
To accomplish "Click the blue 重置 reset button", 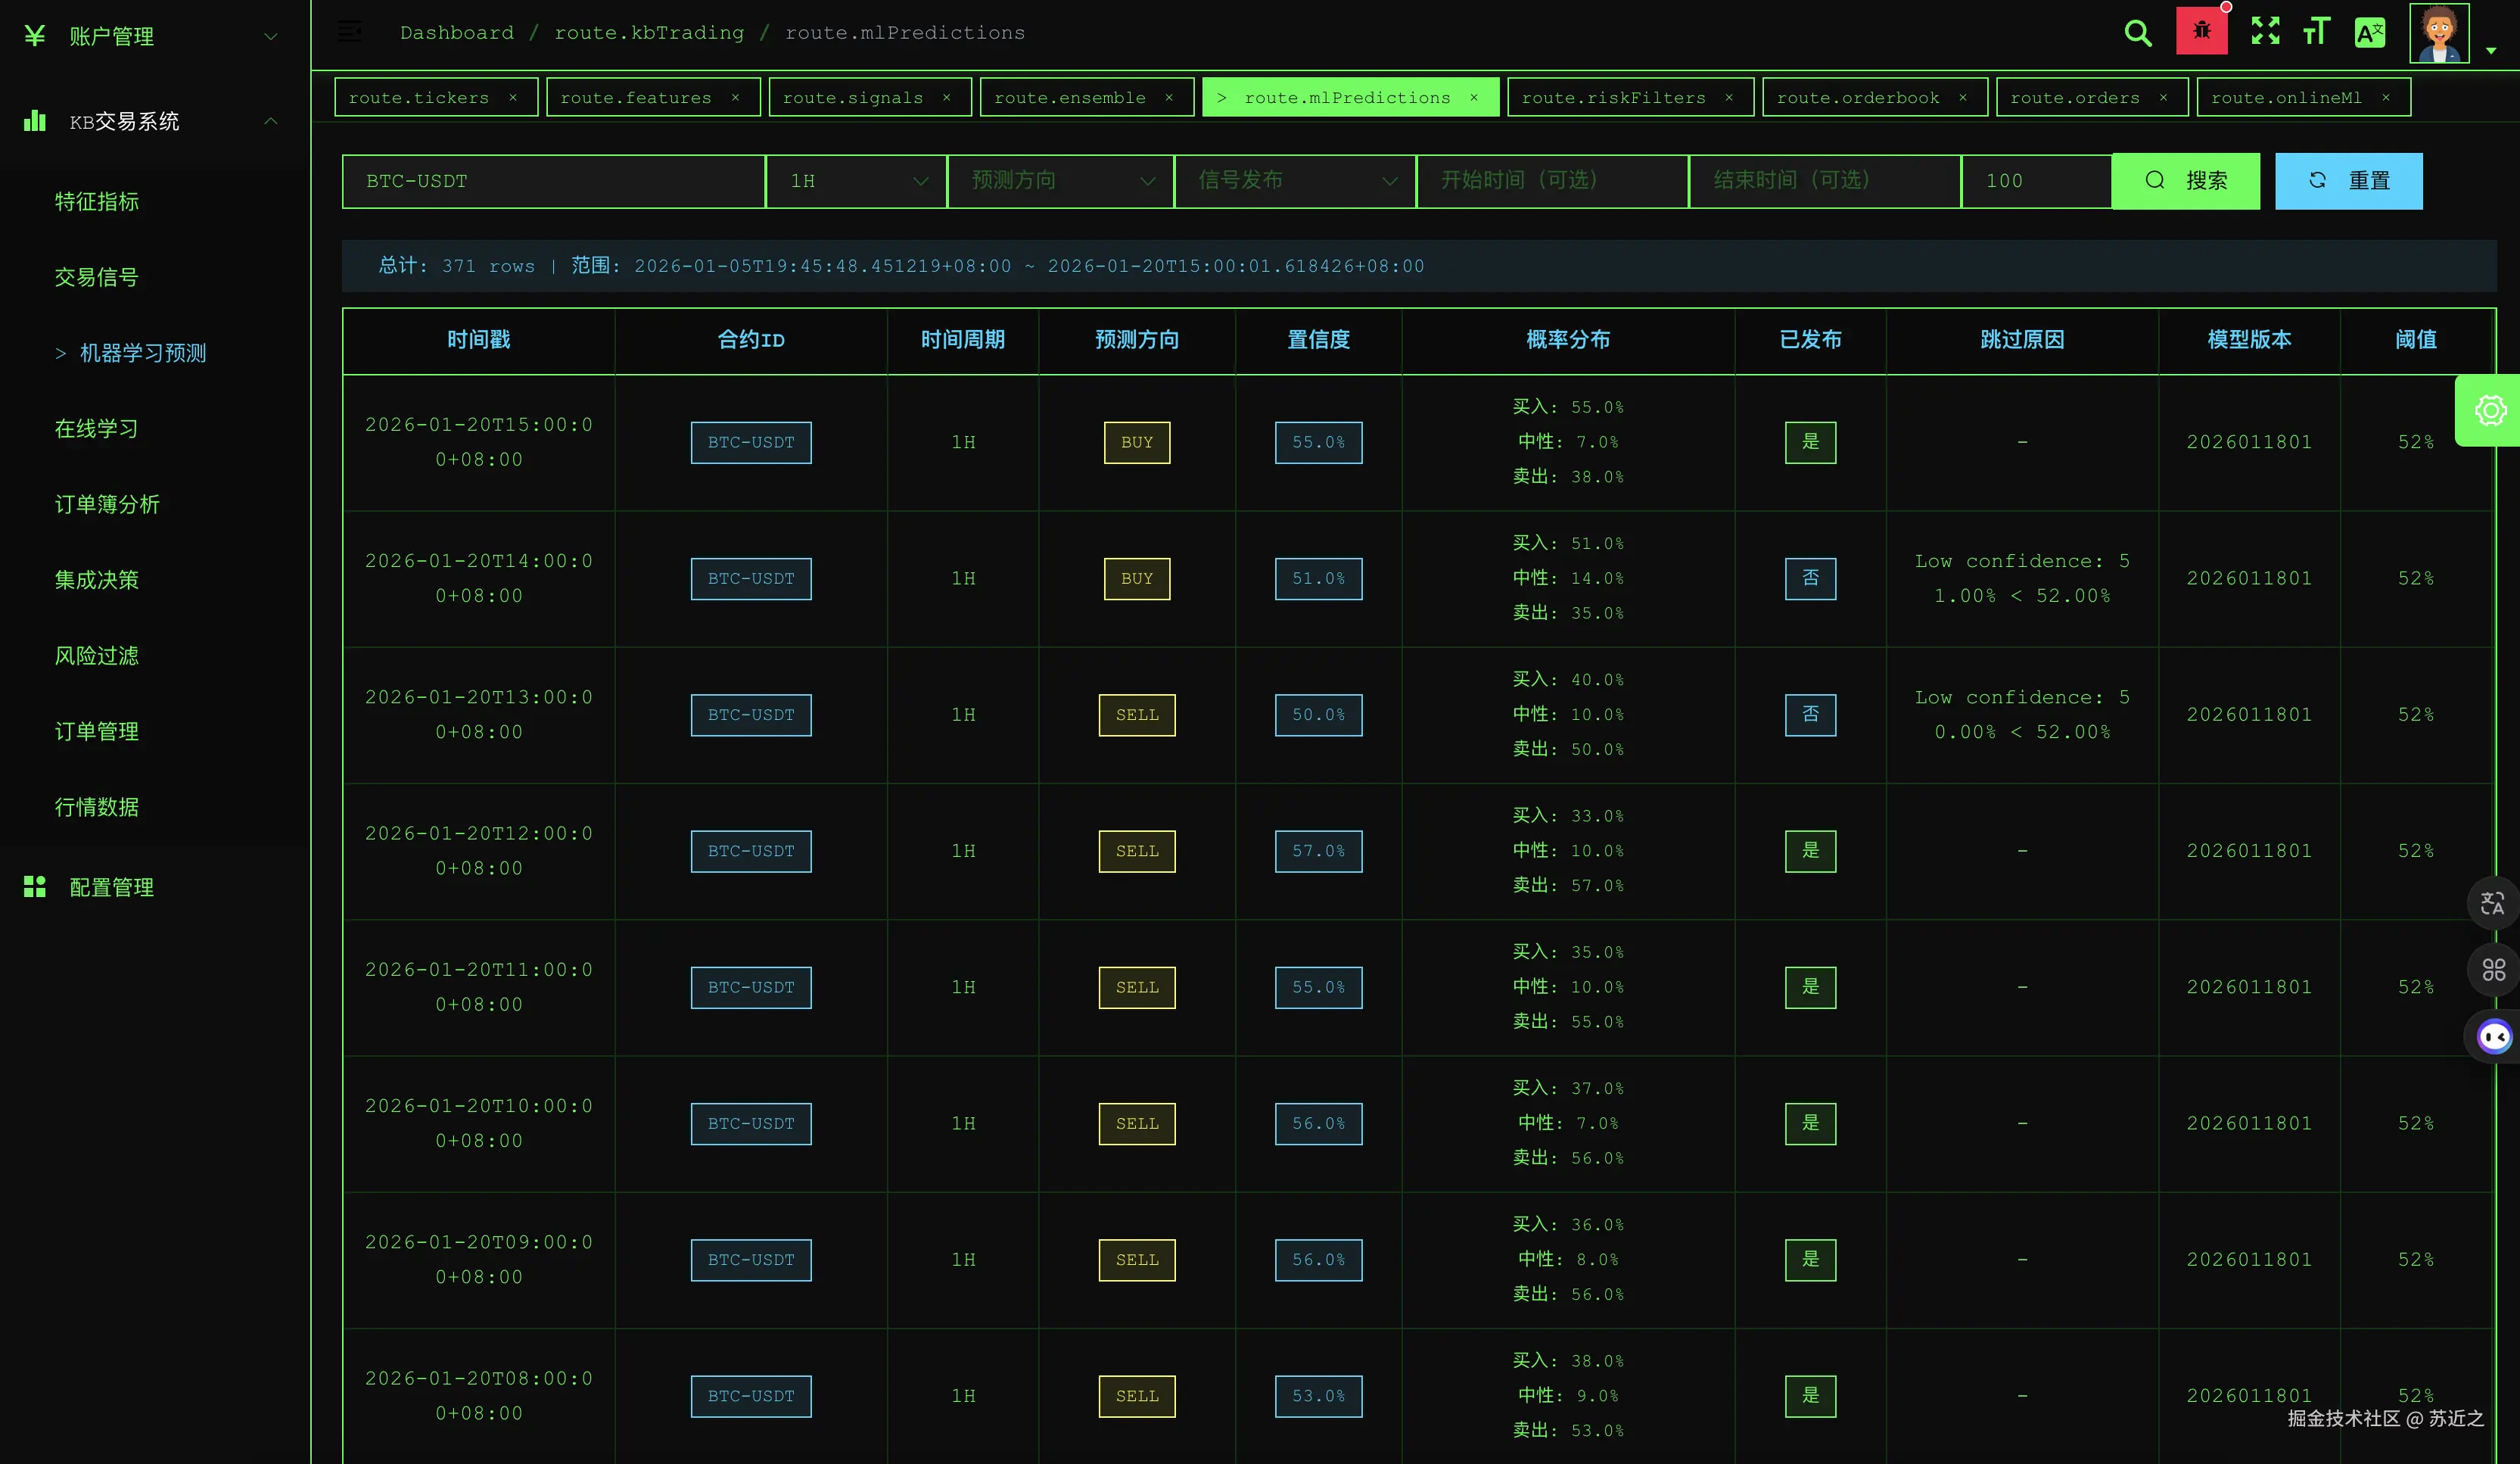I will click(2348, 181).
